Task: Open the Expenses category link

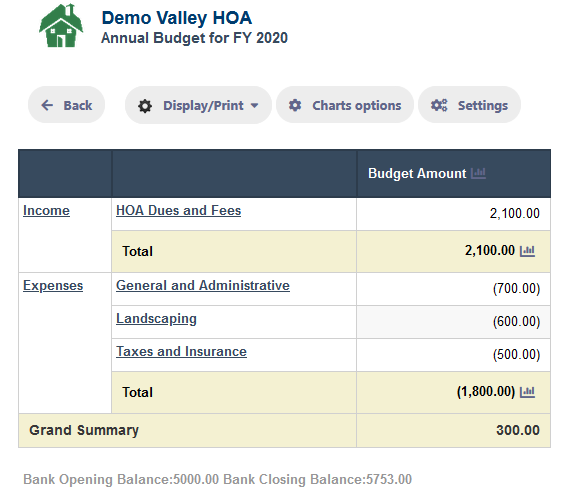Action: point(53,286)
